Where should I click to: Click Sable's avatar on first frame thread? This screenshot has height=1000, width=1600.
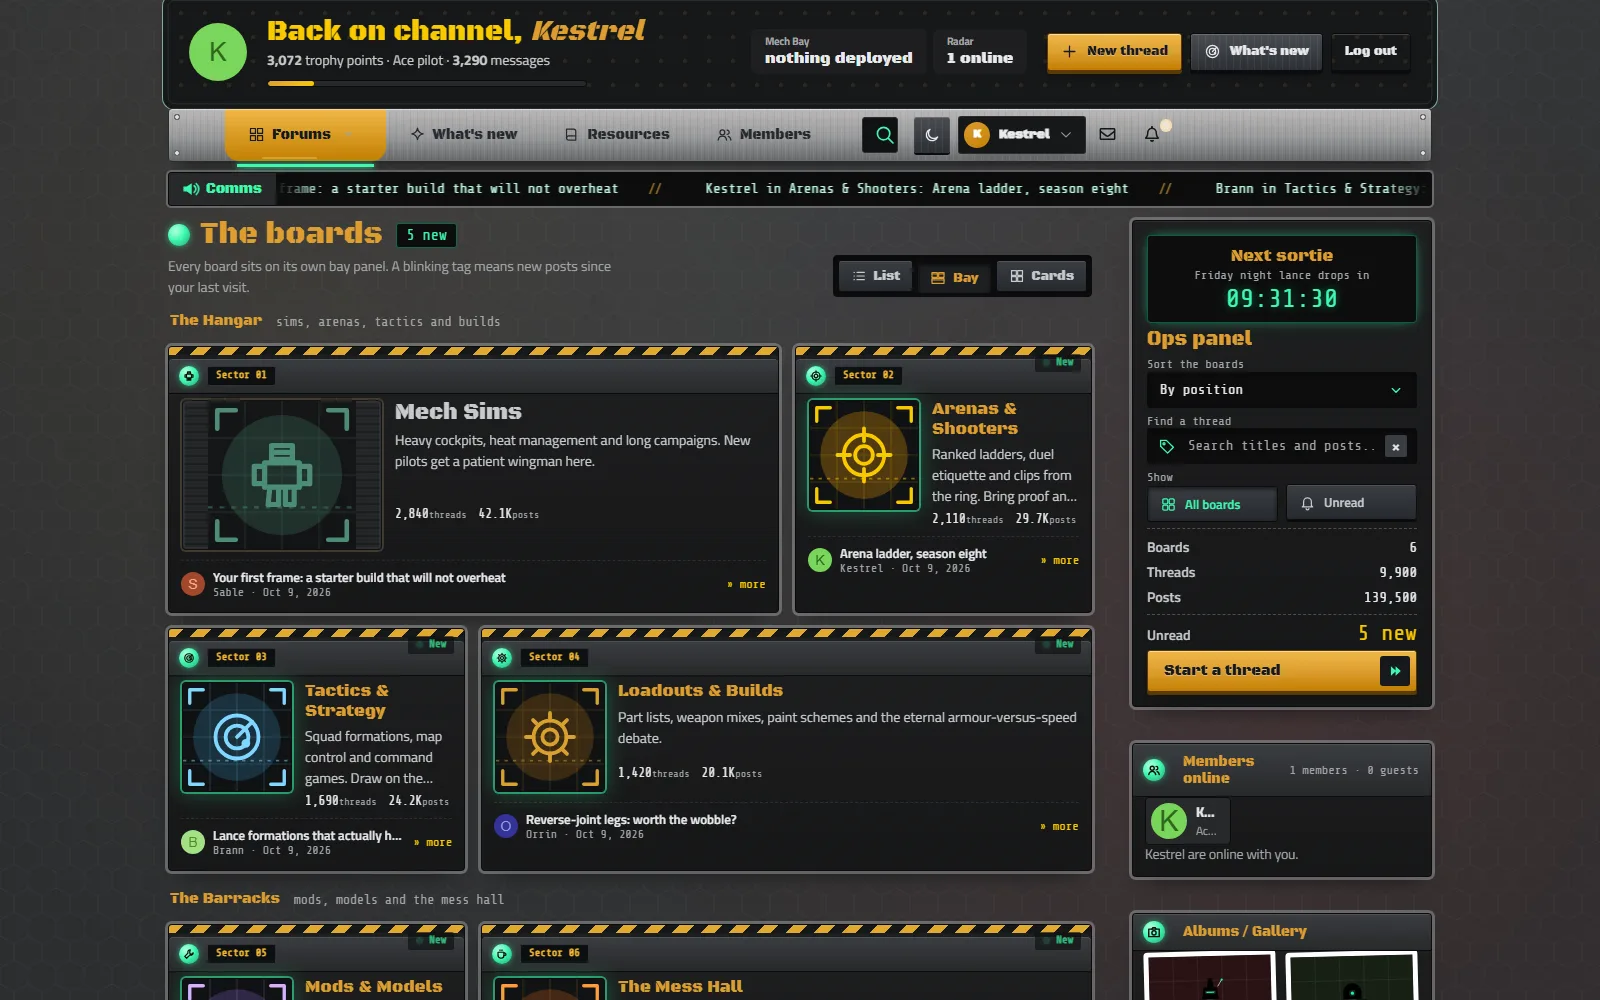[x=193, y=584]
